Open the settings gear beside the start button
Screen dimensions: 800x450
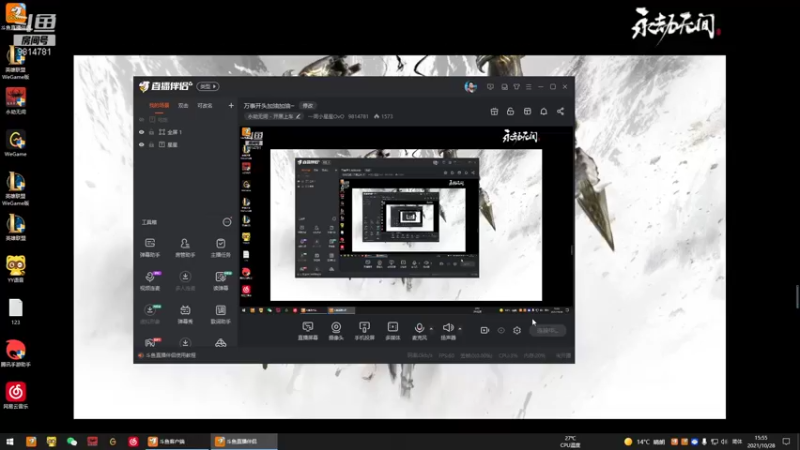[x=517, y=331]
